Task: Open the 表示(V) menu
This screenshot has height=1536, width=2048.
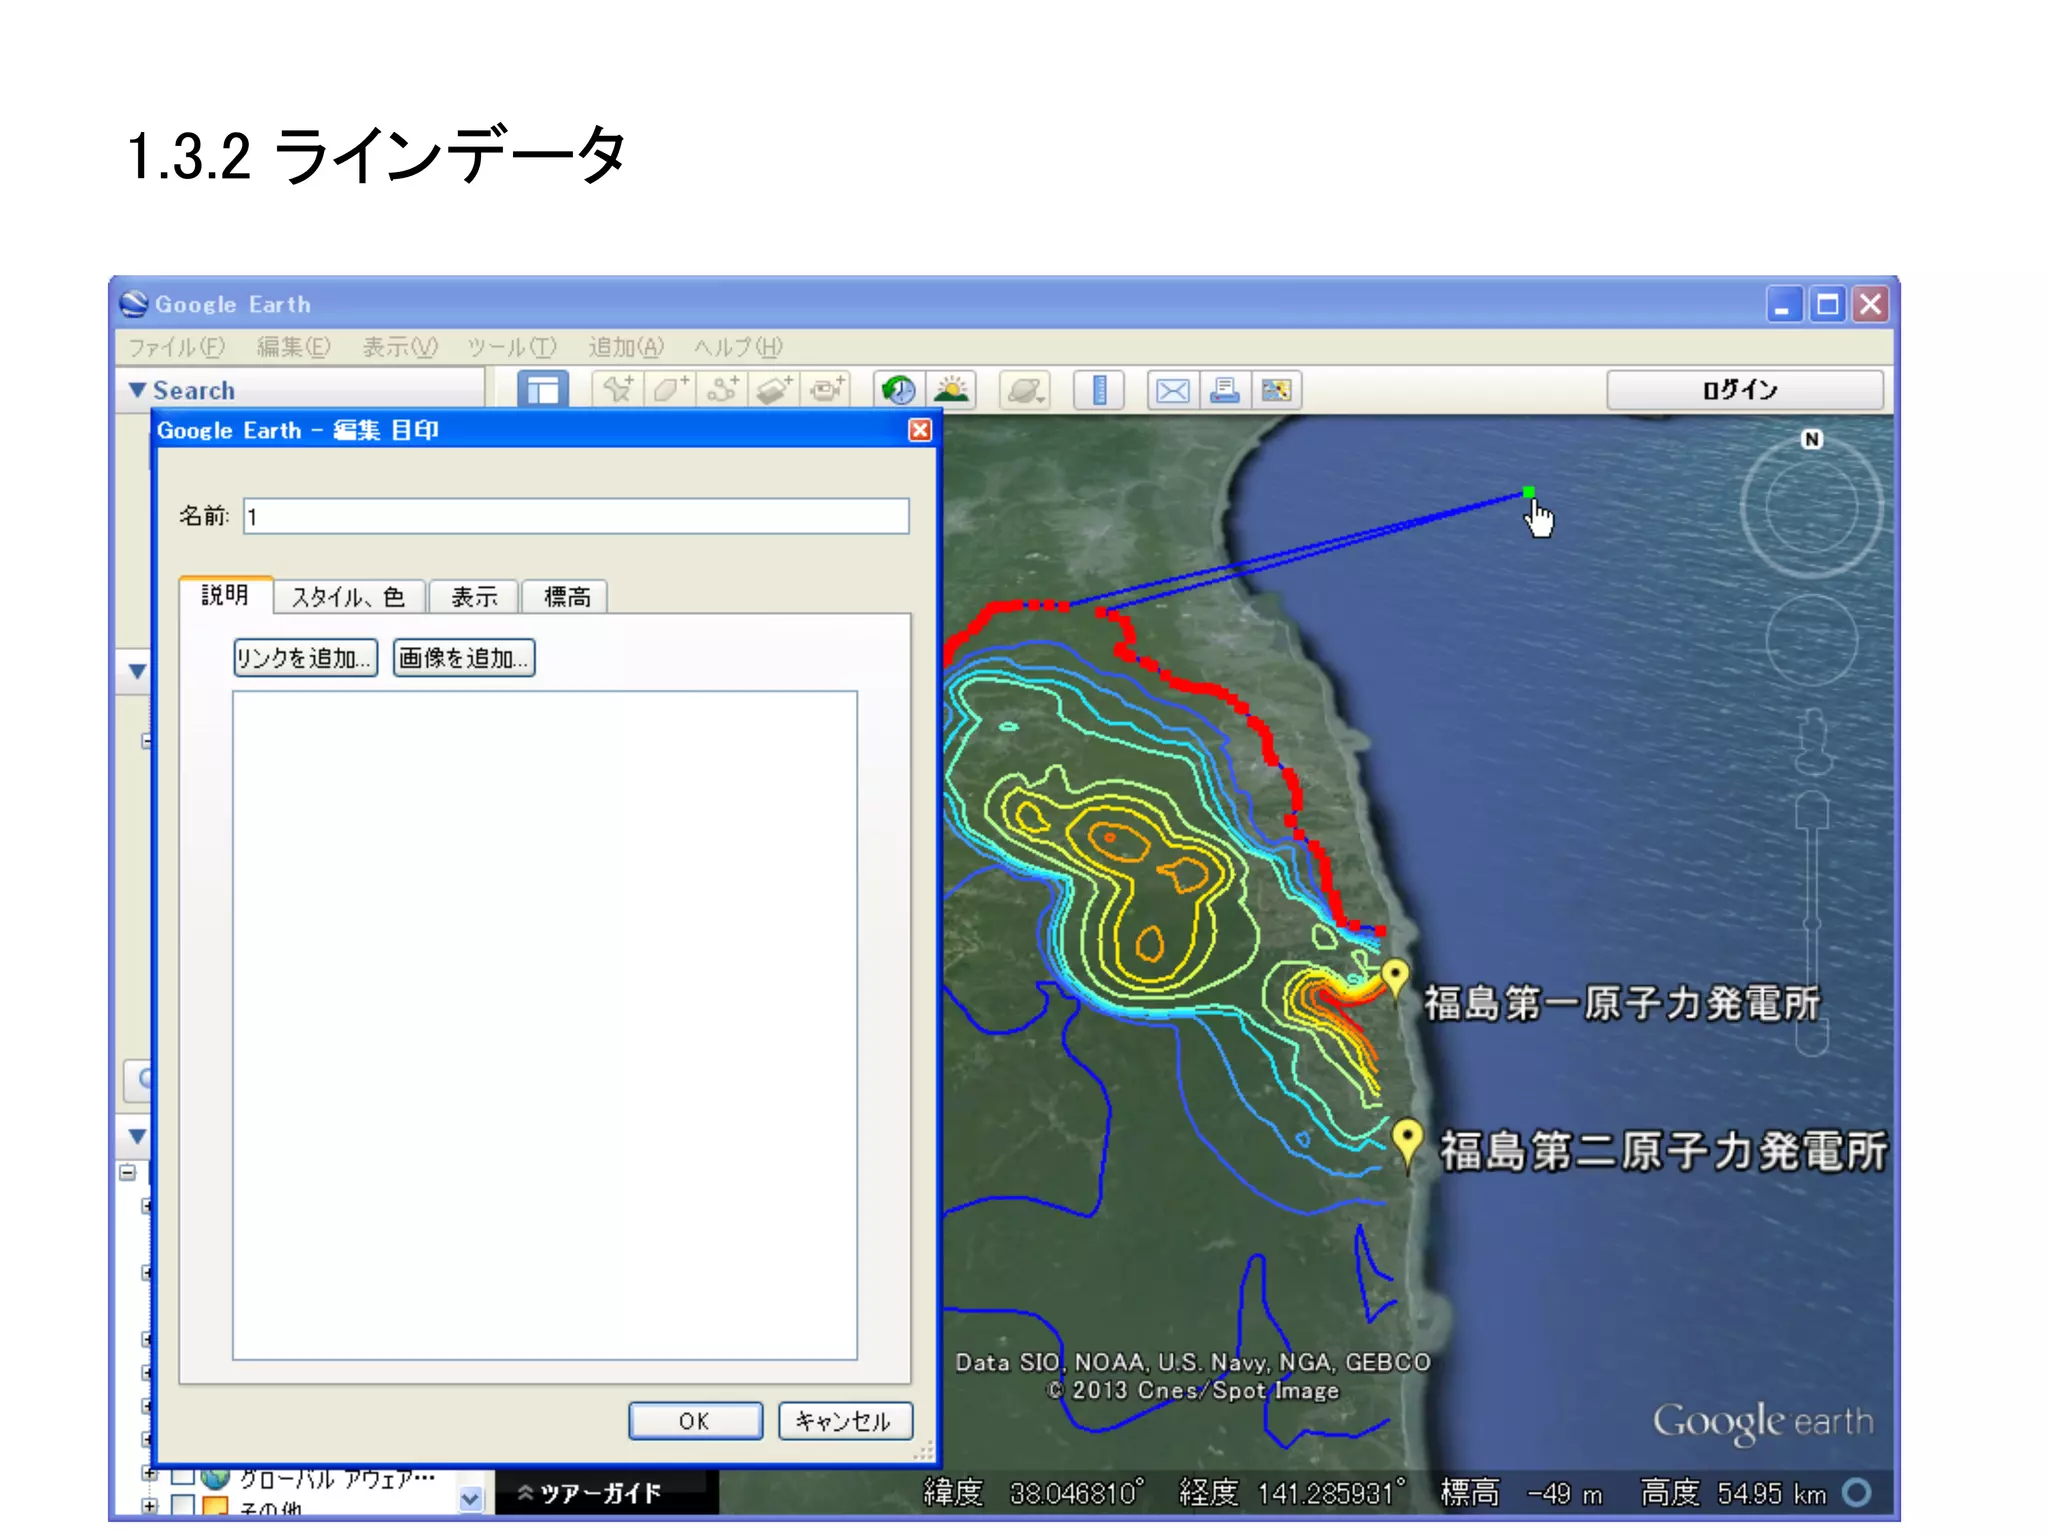Action: (399, 347)
